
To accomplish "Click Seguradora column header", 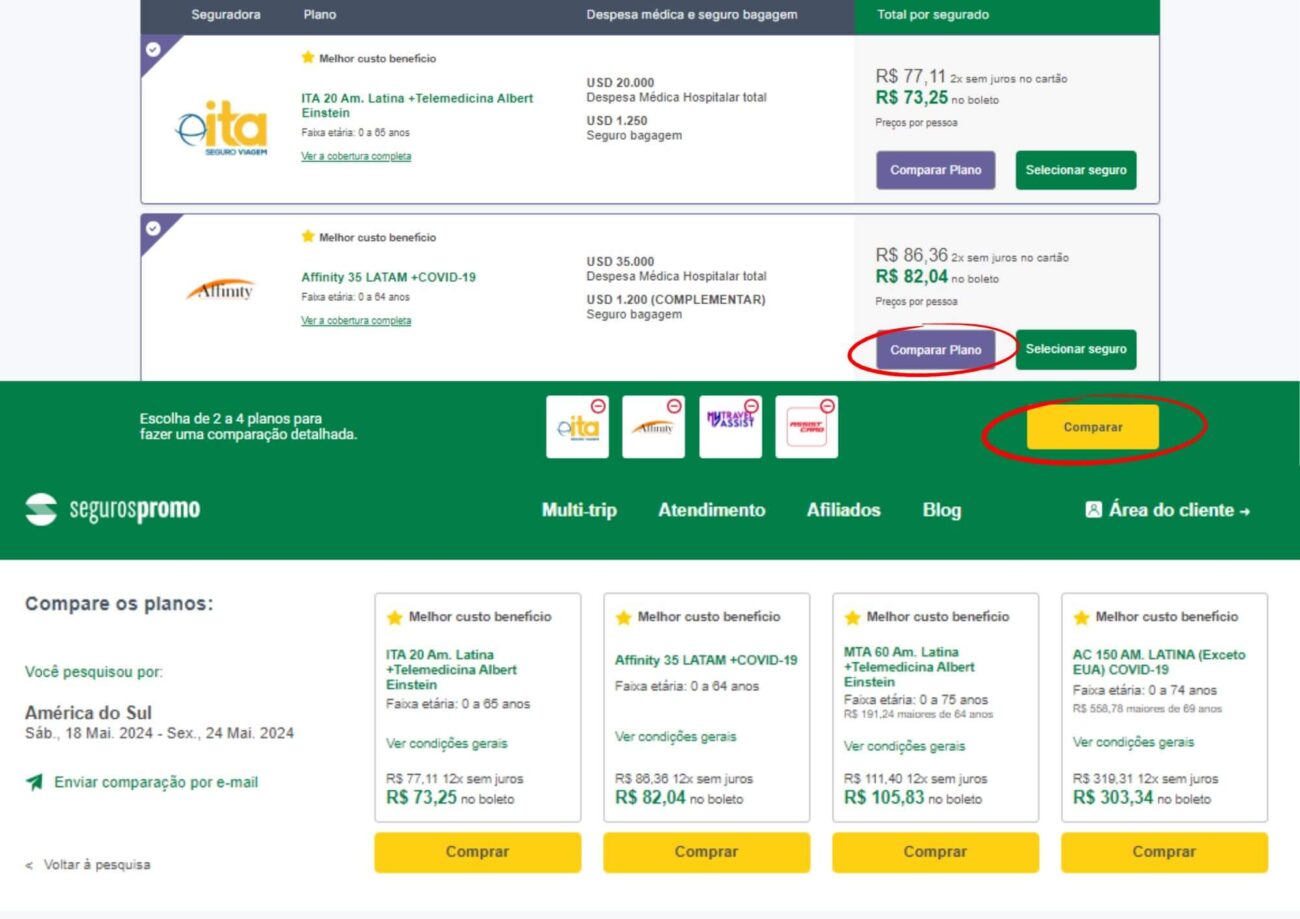I will (224, 15).
